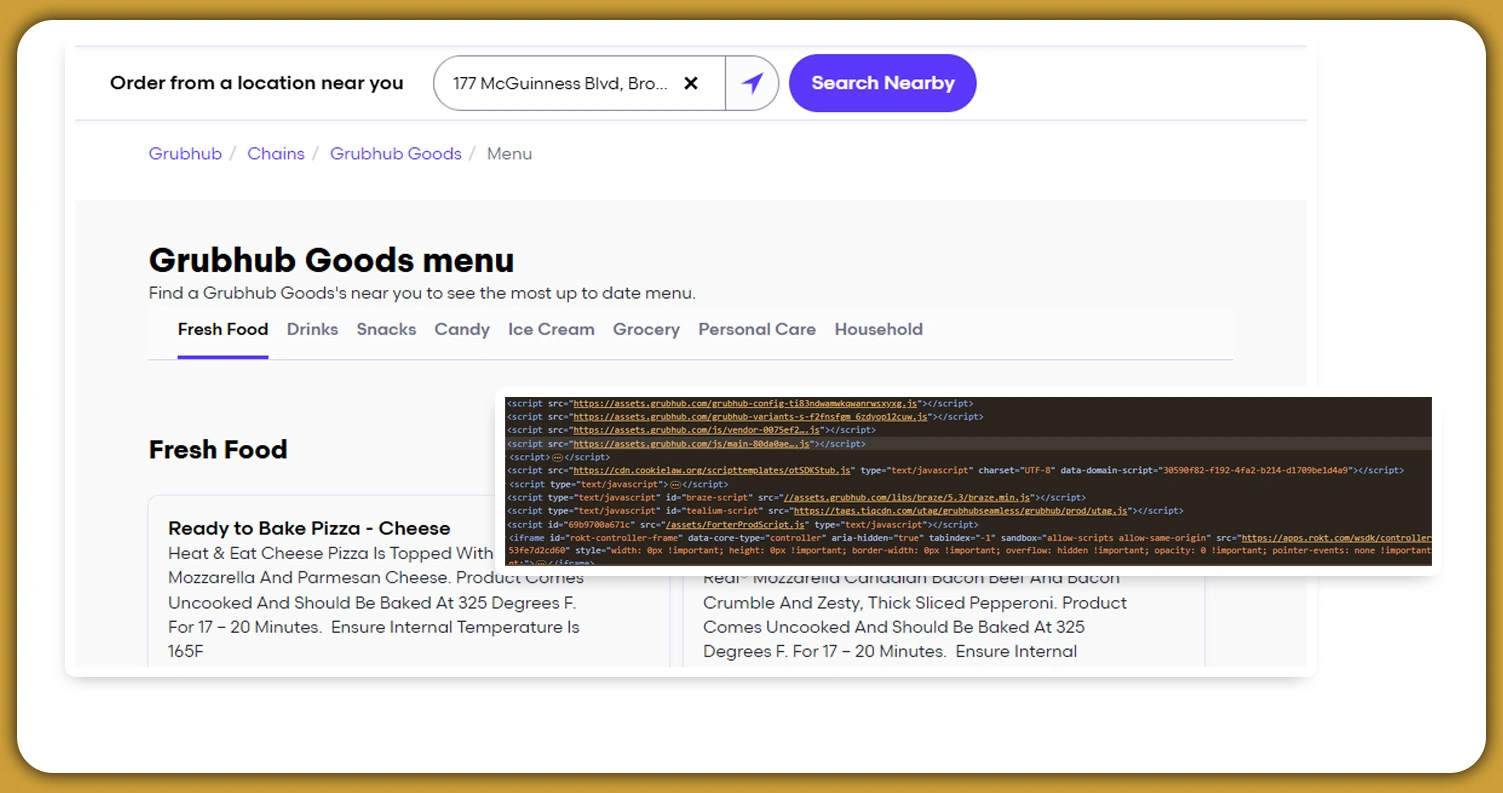Open the Grubhub Goods breadcrumb link
Viewport: 1503px width, 793px height.
pyautogui.click(x=395, y=153)
